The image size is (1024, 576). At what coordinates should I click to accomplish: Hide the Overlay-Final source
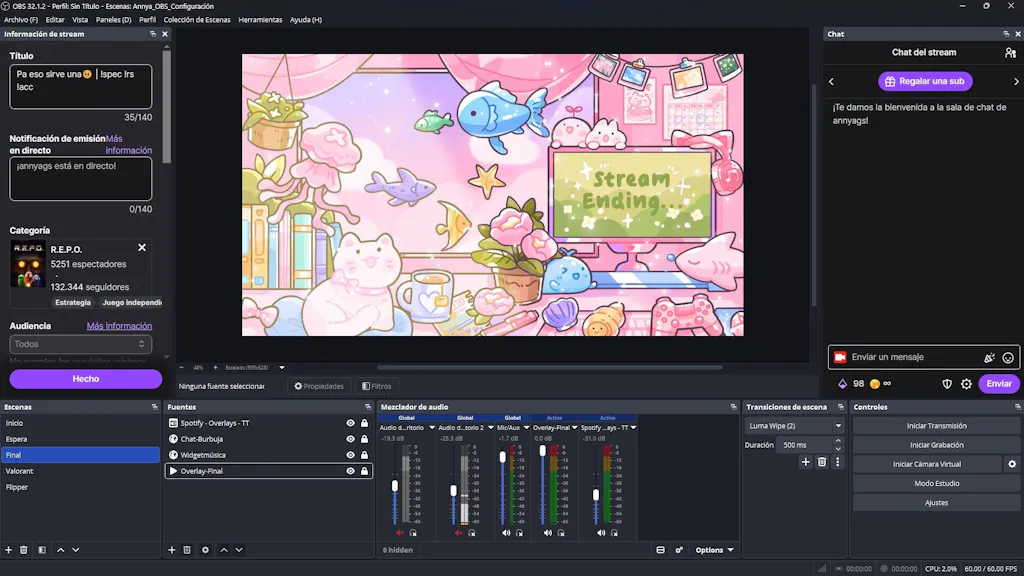pyautogui.click(x=350, y=471)
